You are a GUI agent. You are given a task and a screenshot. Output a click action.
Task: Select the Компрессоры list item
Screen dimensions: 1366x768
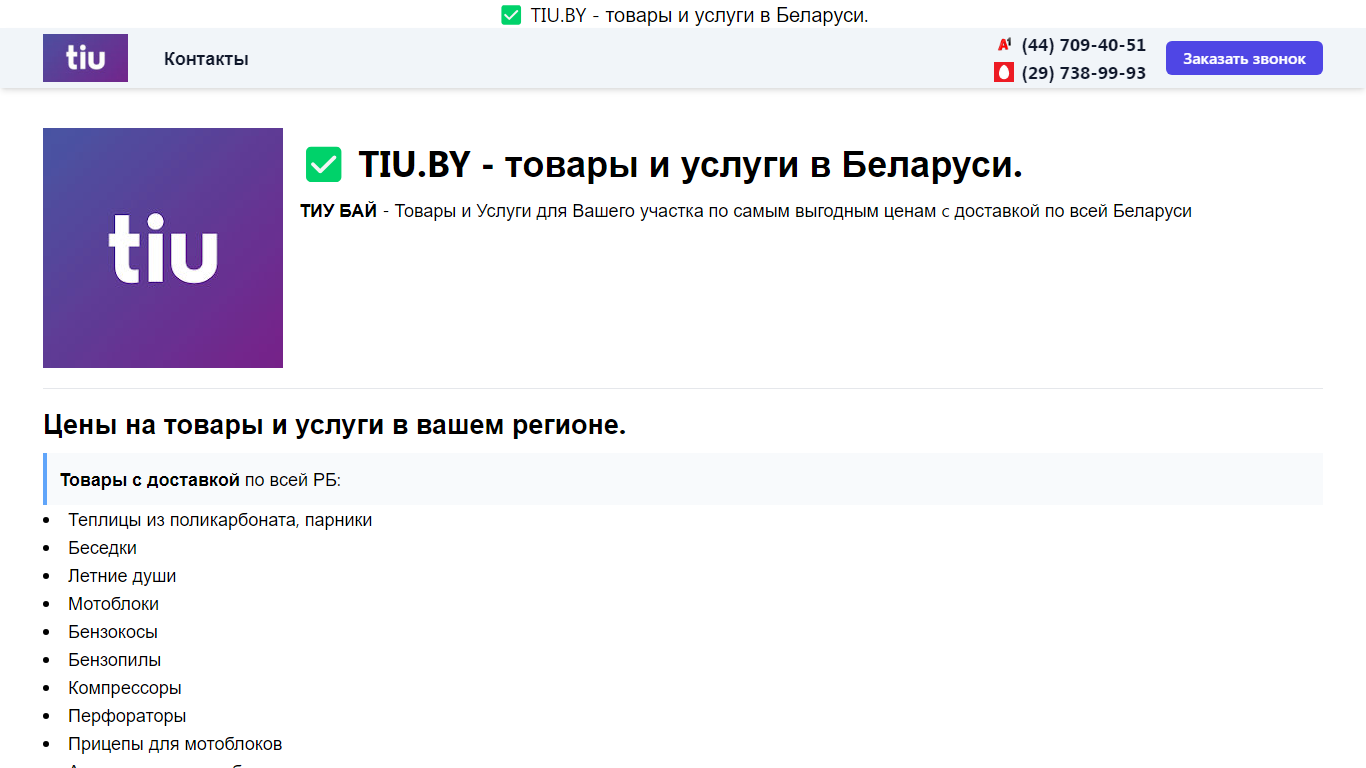(x=125, y=688)
